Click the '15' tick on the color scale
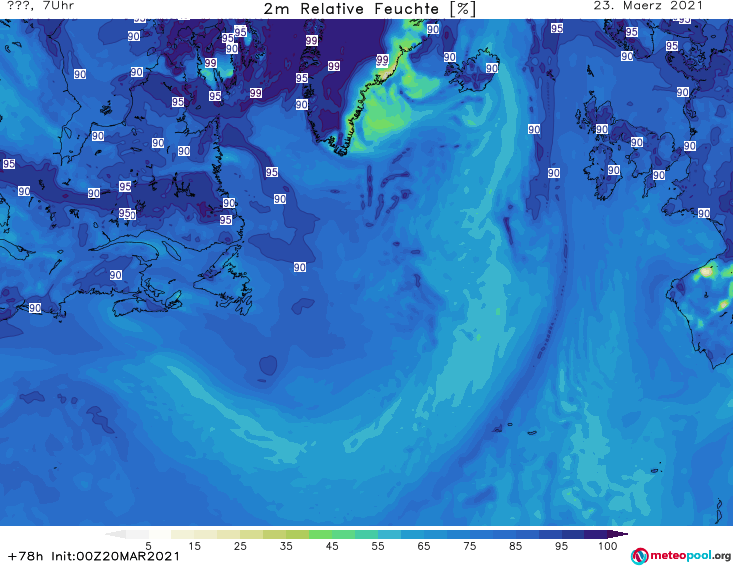The image size is (733, 566). (x=194, y=546)
